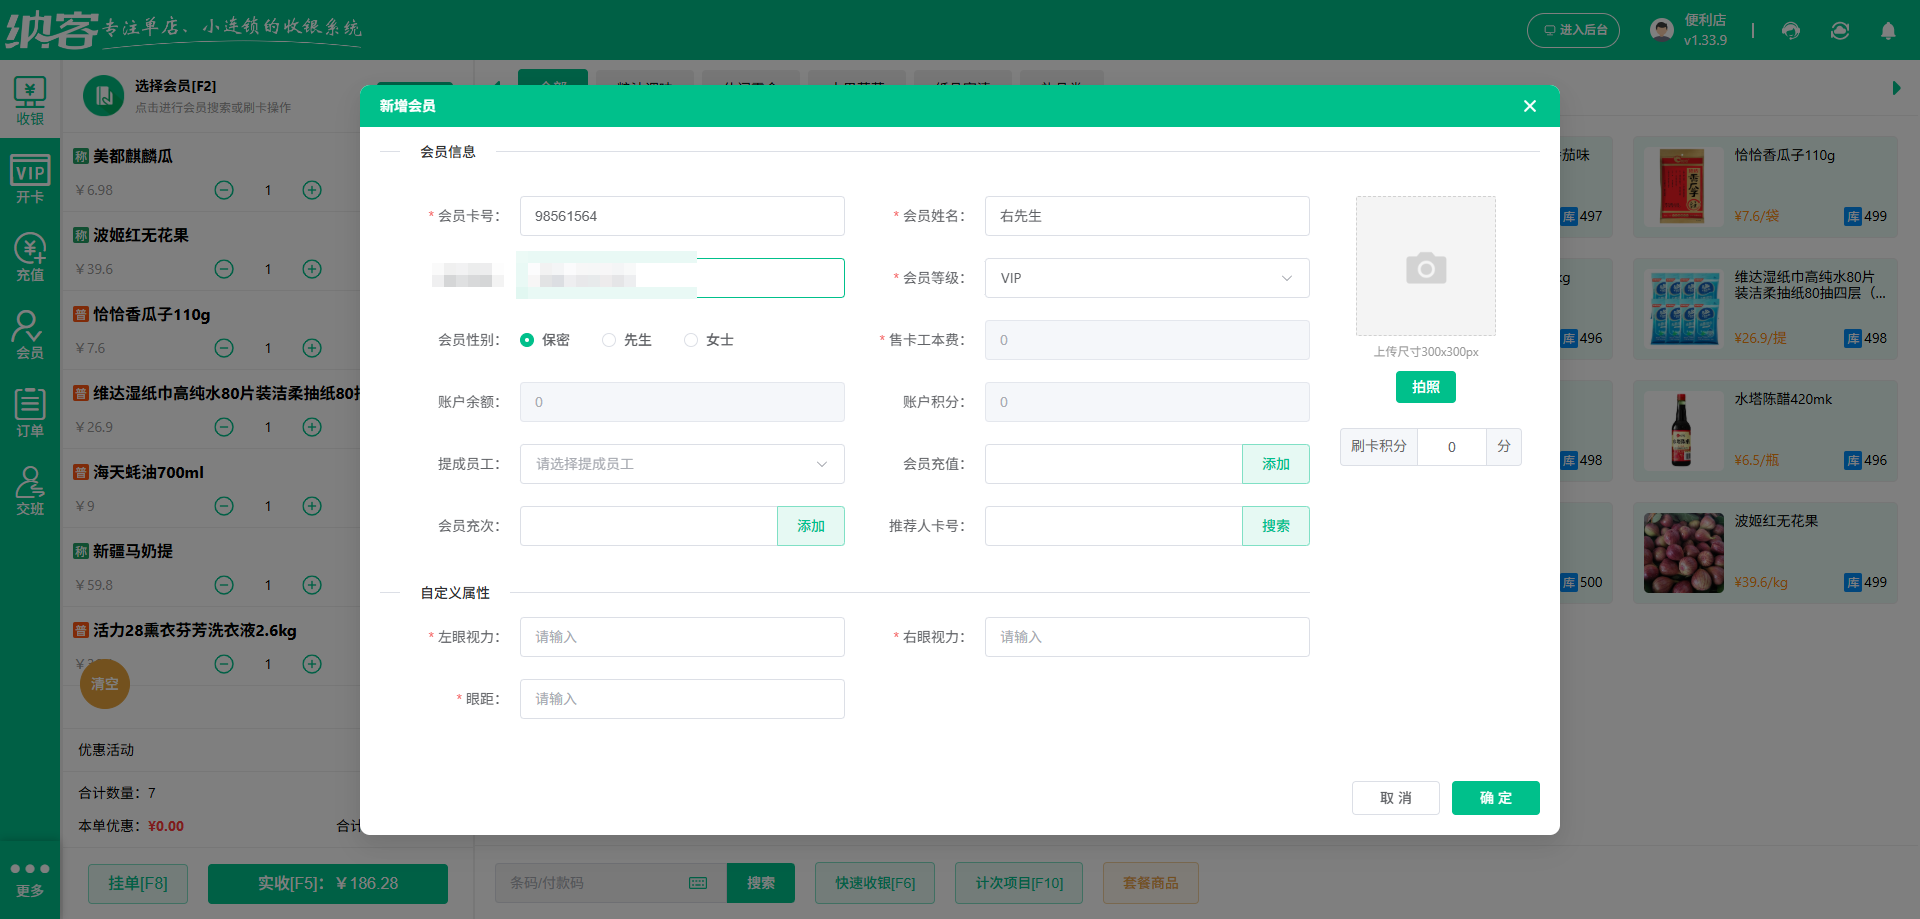Click the 便利店 account menu
The image size is (1920, 919).
(x=1690, y=29)
